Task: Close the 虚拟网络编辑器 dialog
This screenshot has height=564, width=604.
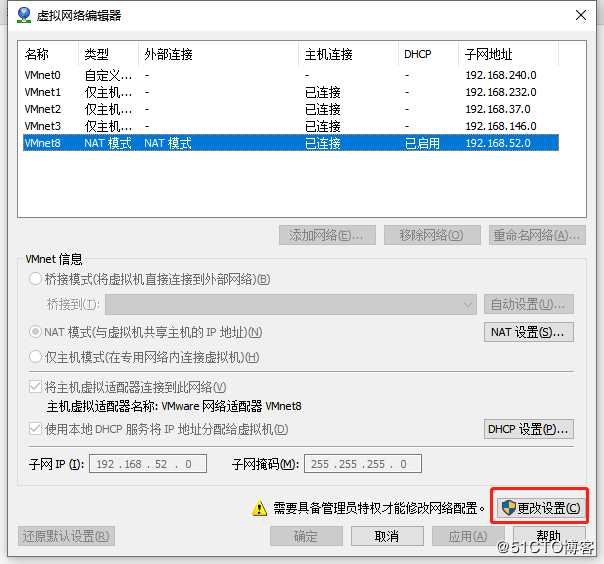Action: pos(581,15)
